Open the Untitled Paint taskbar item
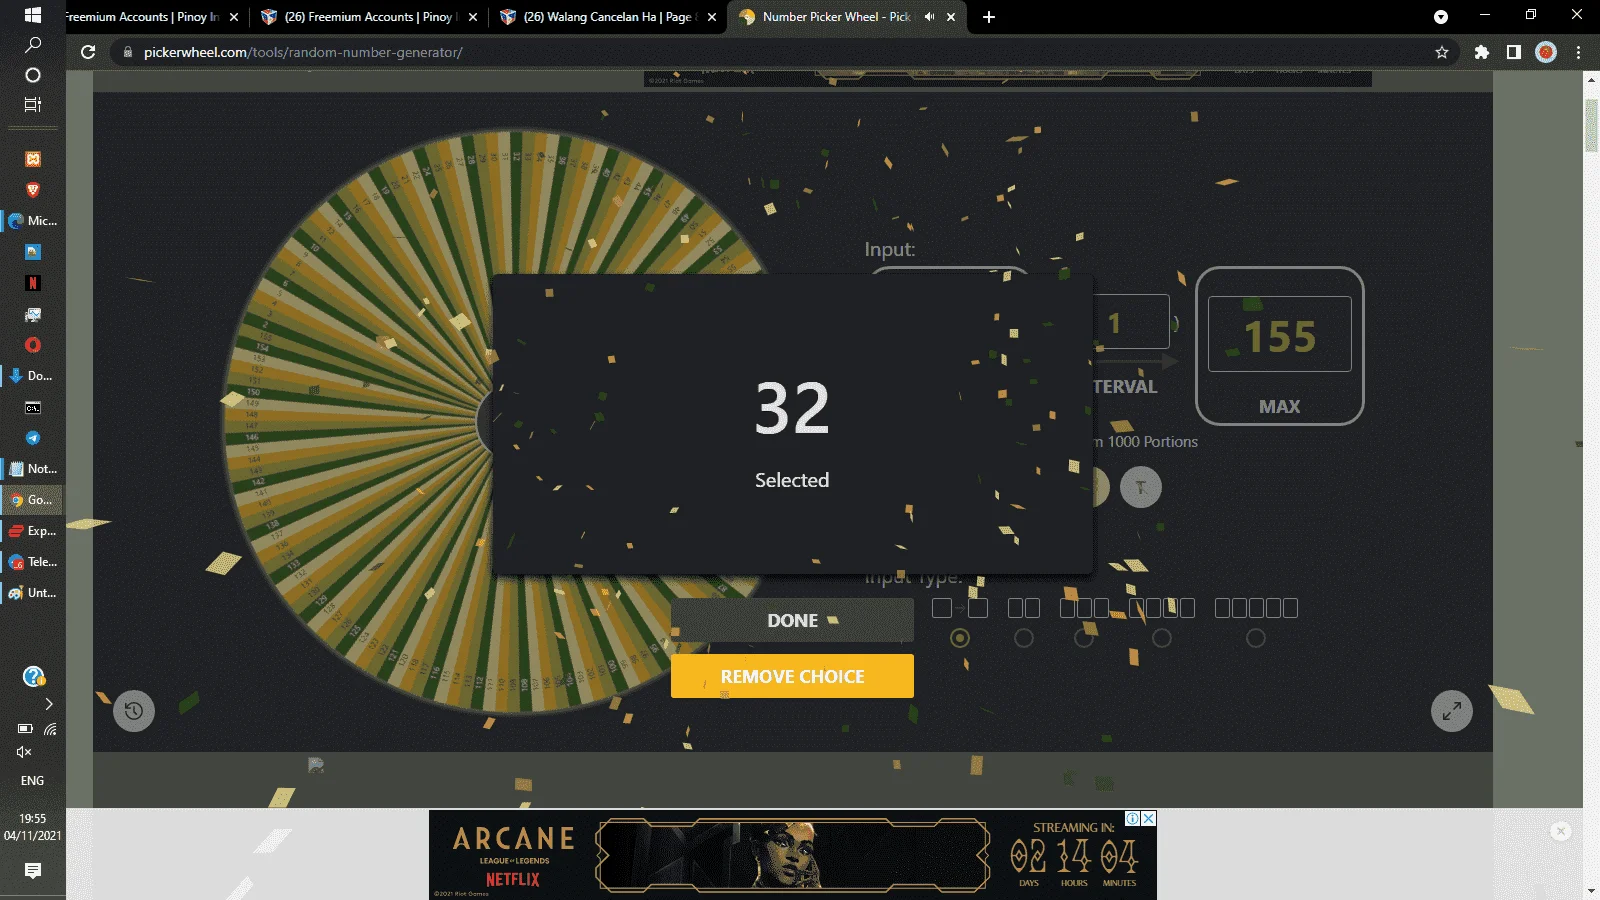The height and width of the screenshot is (900, 1600). tap(32, 593)
